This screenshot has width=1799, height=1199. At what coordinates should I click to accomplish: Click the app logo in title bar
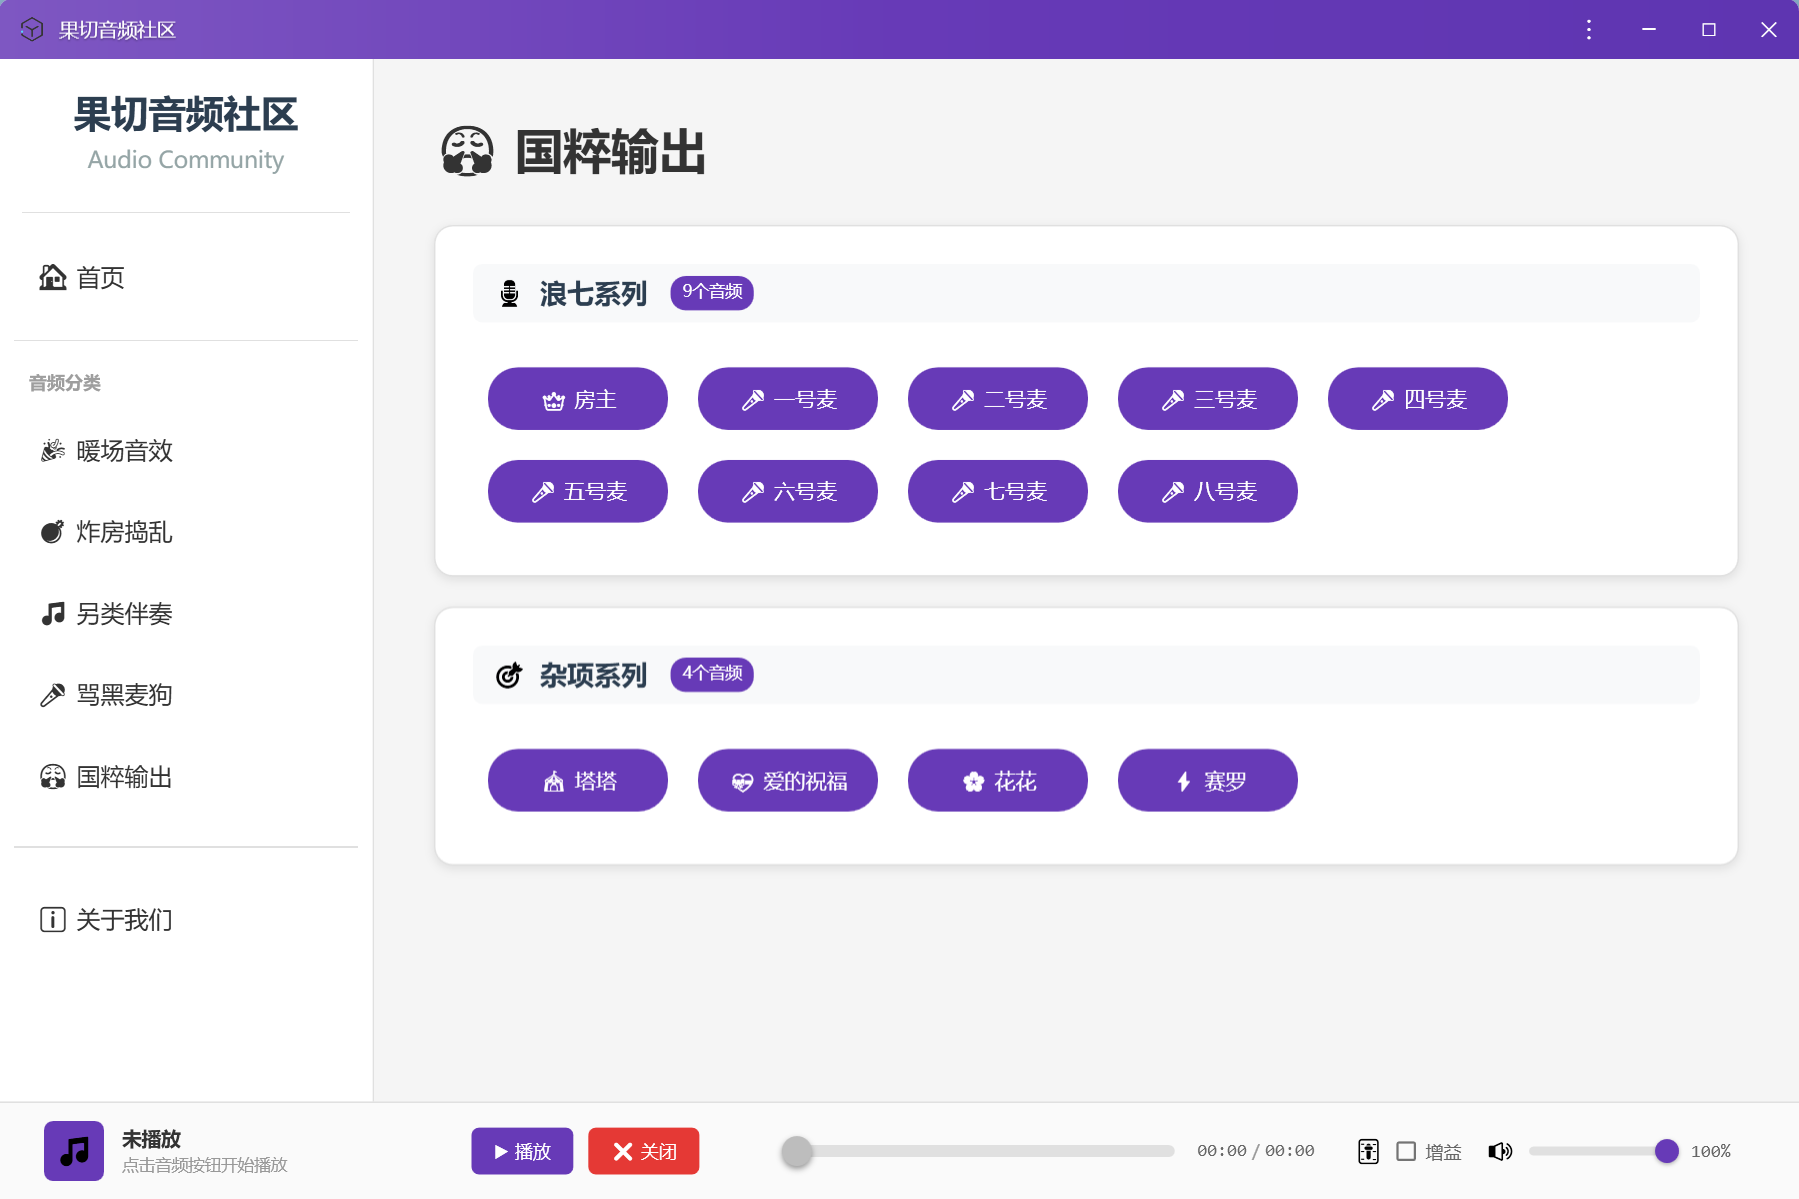pos(31,29)
